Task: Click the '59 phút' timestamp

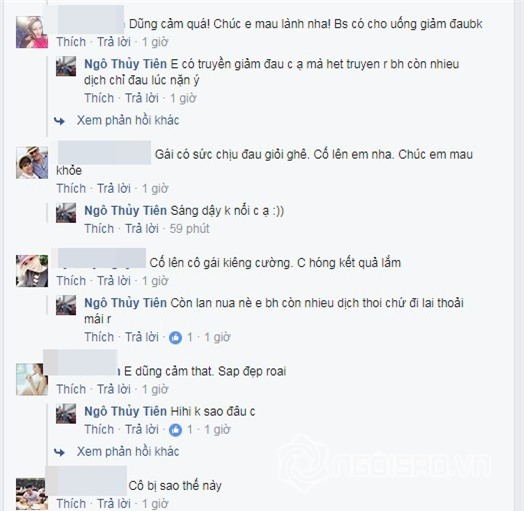Action: 189,229
